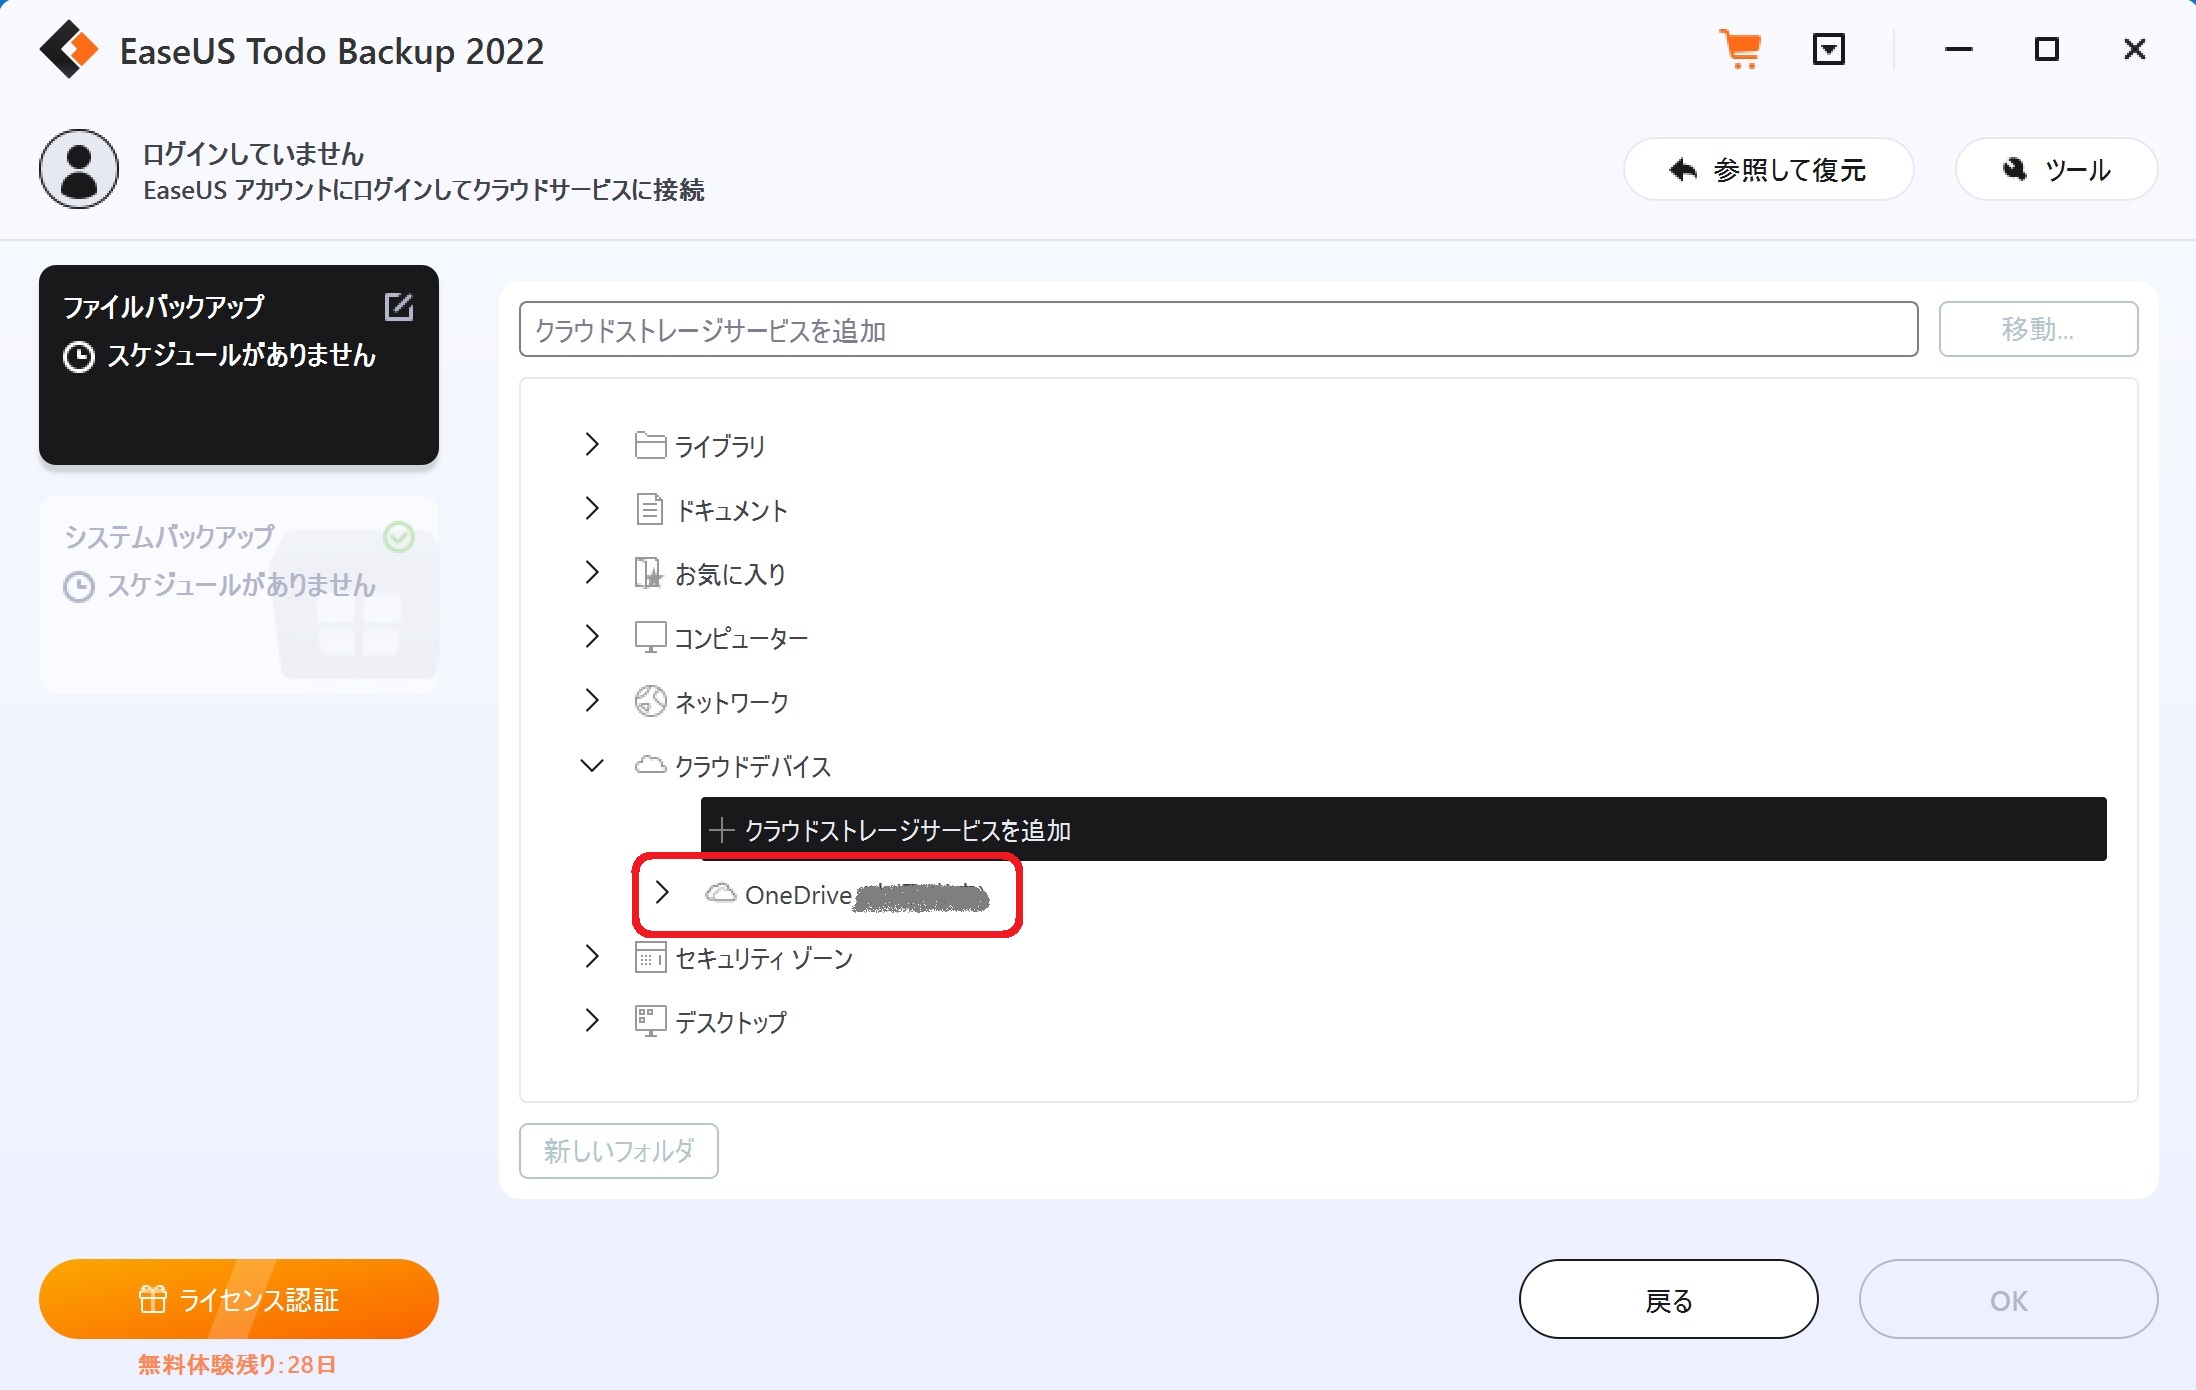Image resolution: width=2196 pixels, height=1390 pixels.
Task: Select the ドキュメント tree label
Action: click(x=732, y=510)
